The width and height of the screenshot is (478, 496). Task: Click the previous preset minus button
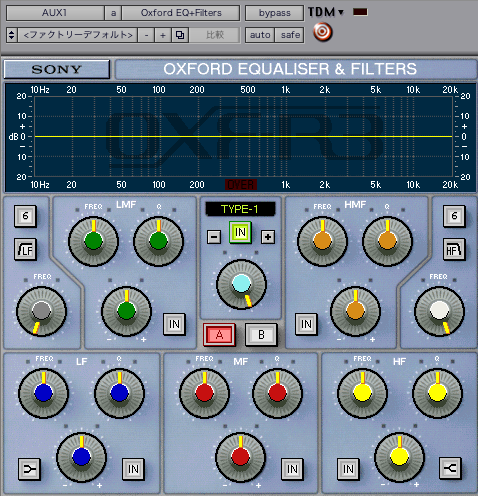click(x=146, y=35)
